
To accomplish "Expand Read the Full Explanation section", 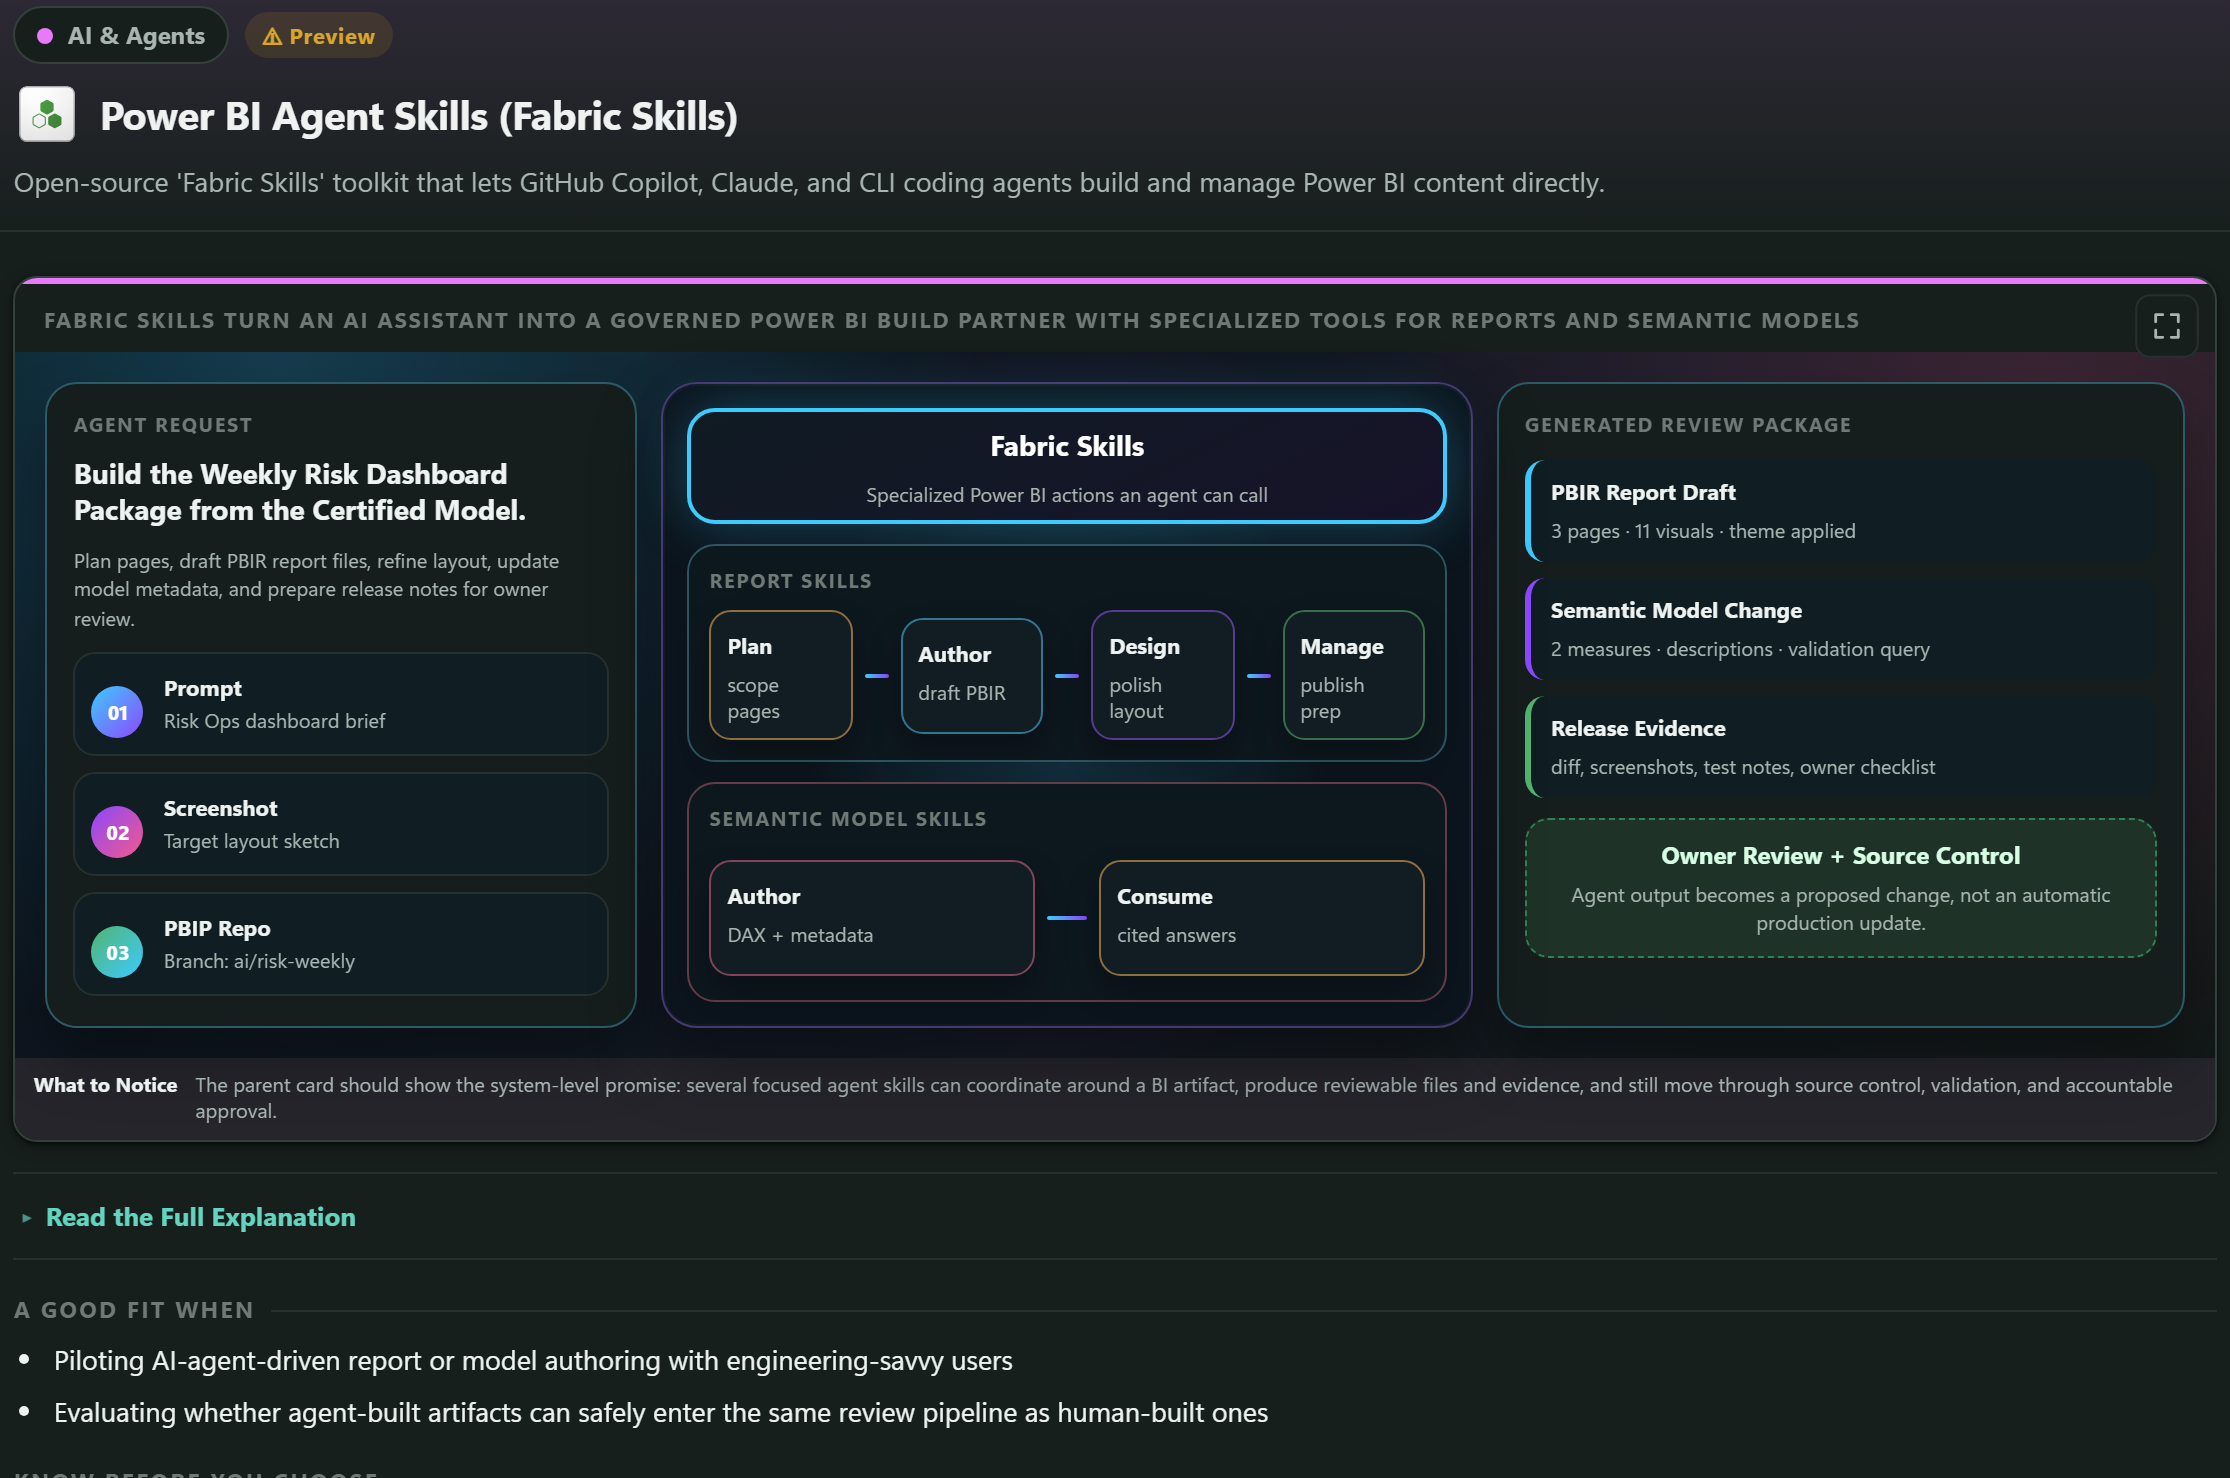I will 200,1217.
